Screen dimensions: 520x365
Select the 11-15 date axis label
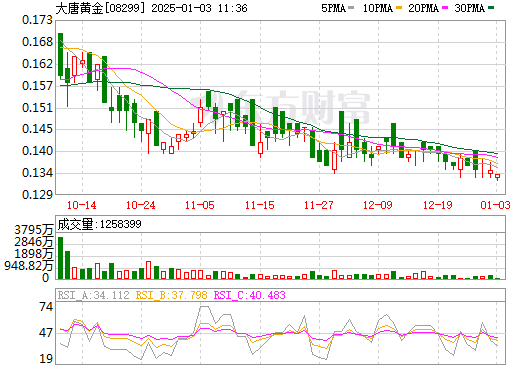[260, 205]
